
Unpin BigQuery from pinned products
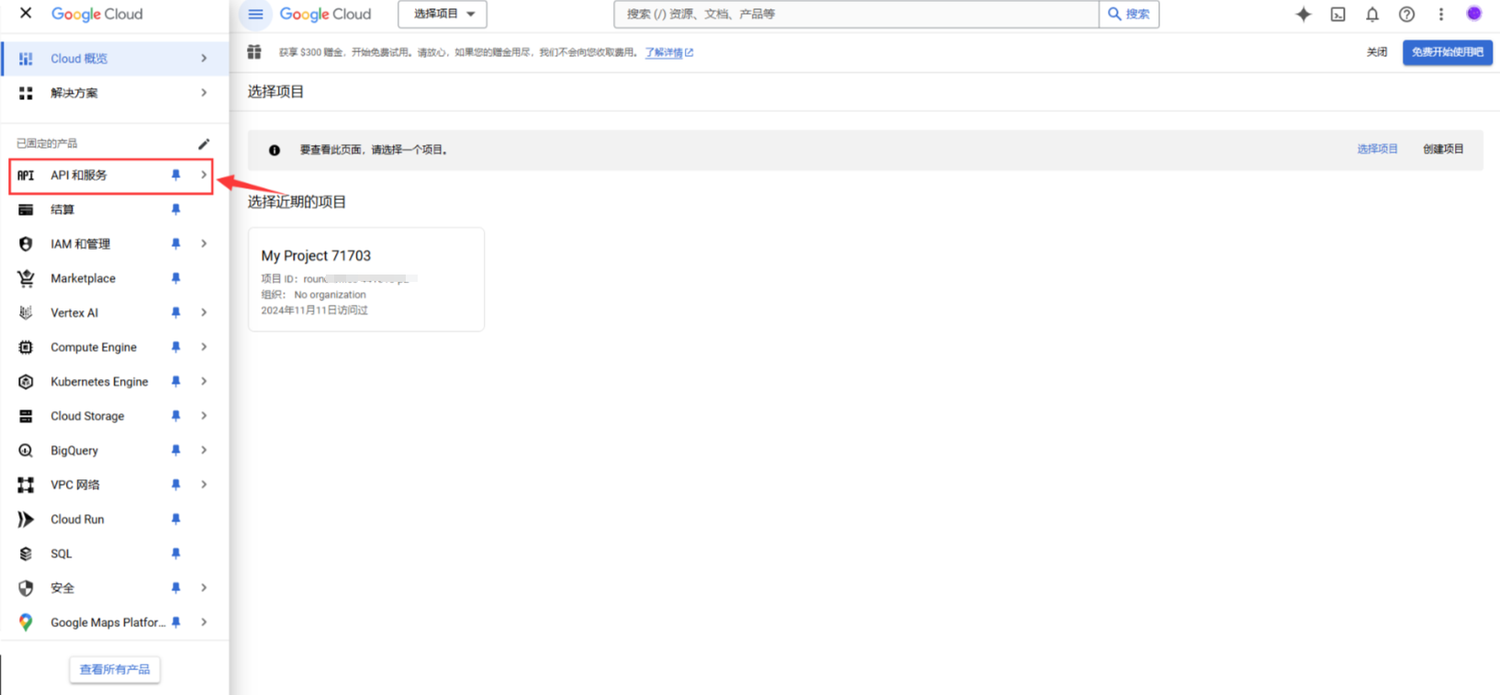tap(176, 450)
